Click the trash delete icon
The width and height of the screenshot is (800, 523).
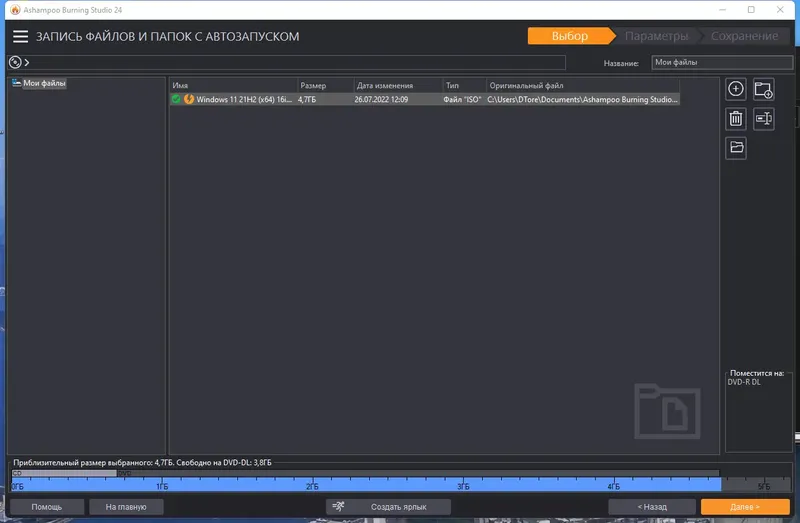pos(735,118)
